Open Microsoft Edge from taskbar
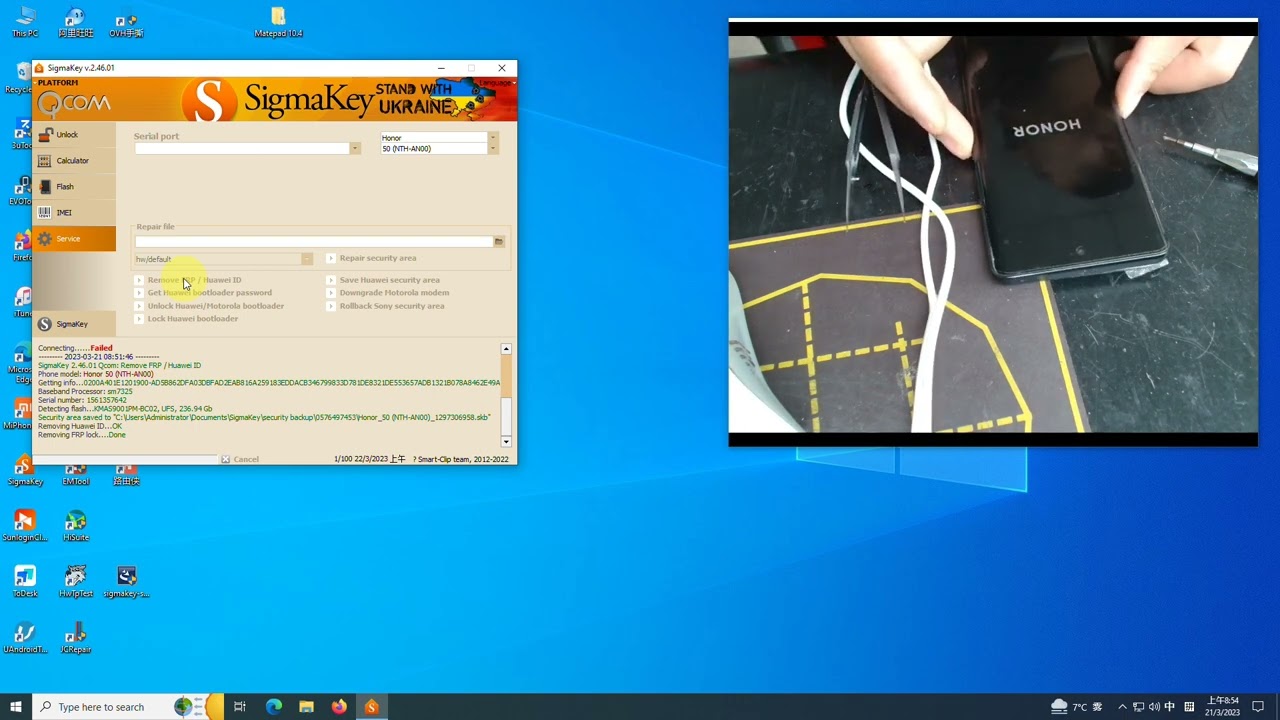 coord(273,707)
